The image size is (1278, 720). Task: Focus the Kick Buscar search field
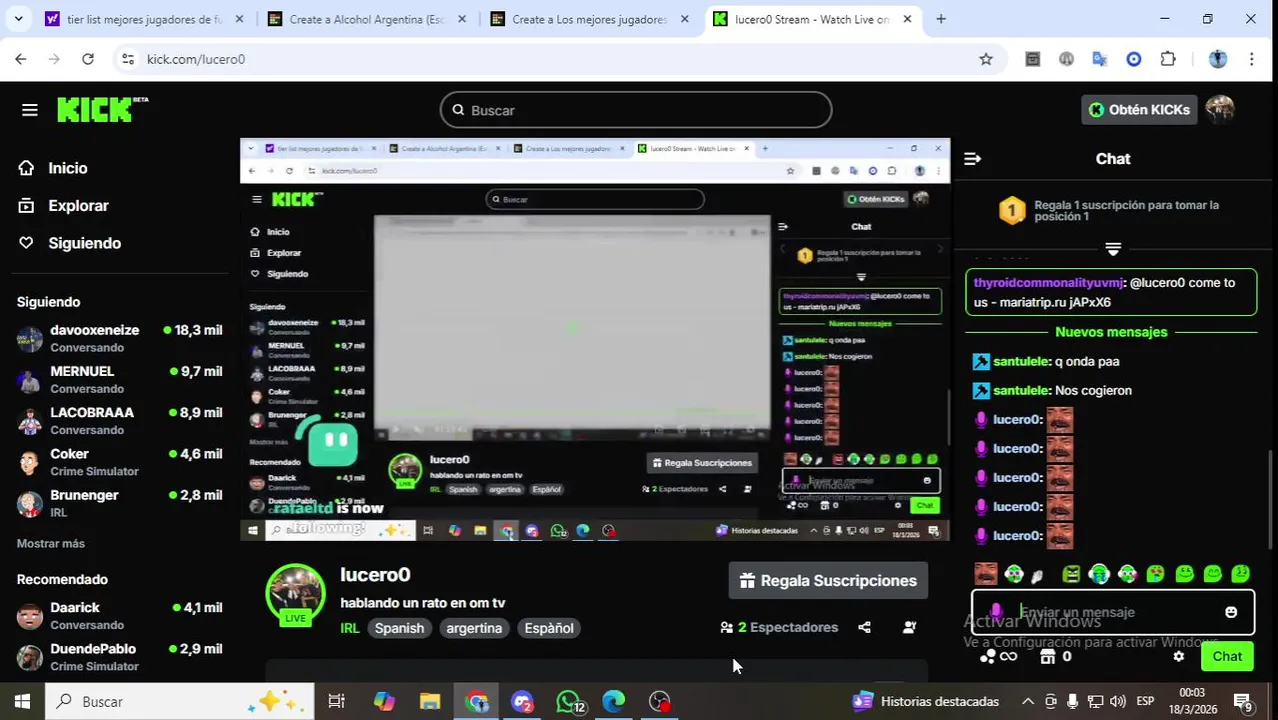(x=636, y=110)
